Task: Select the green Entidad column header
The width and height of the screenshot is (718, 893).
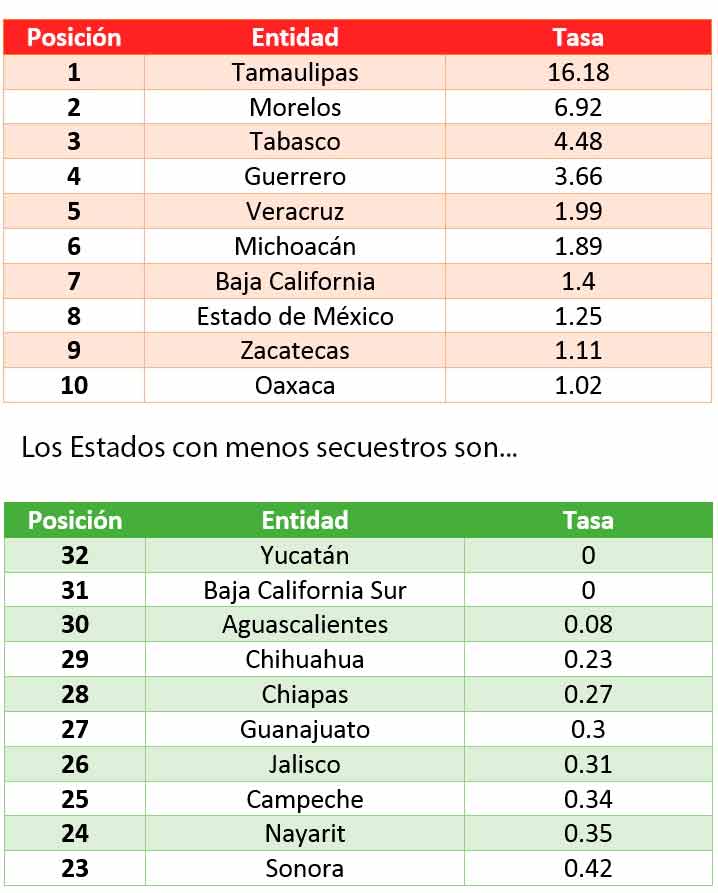Action: pyautogui.click(x=305, y=520)
